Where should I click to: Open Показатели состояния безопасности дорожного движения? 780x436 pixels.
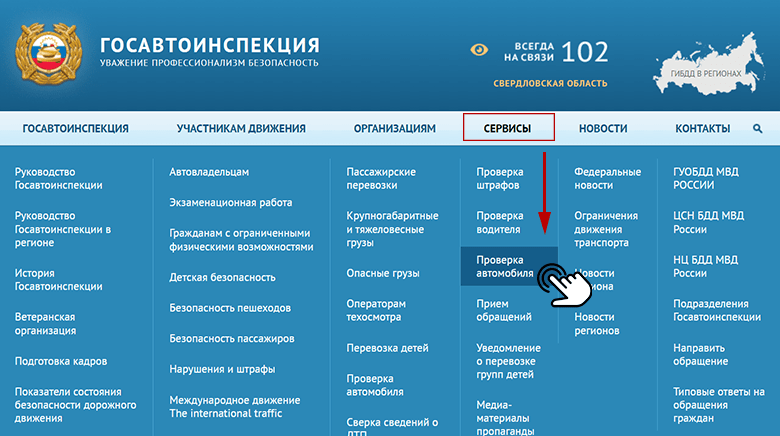pyautogui.click(x=76, y=405)
